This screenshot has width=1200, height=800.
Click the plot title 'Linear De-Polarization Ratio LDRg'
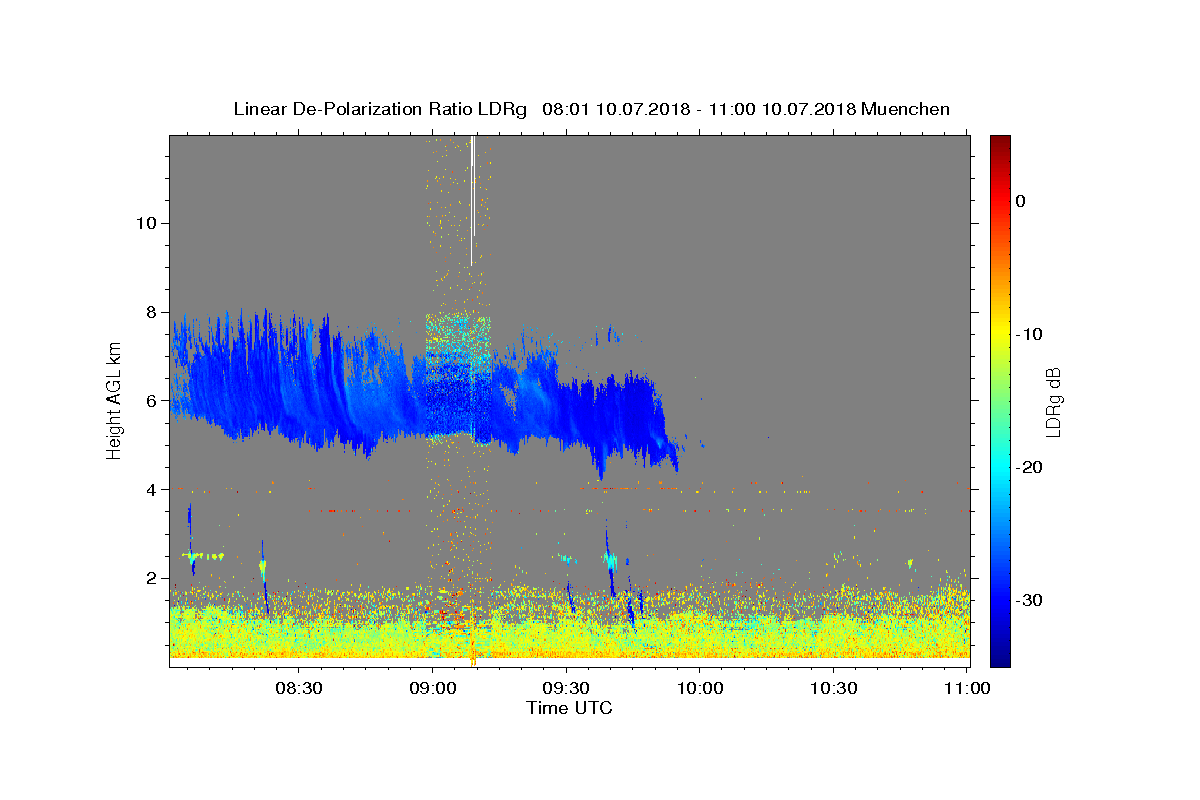coord(380,109)
